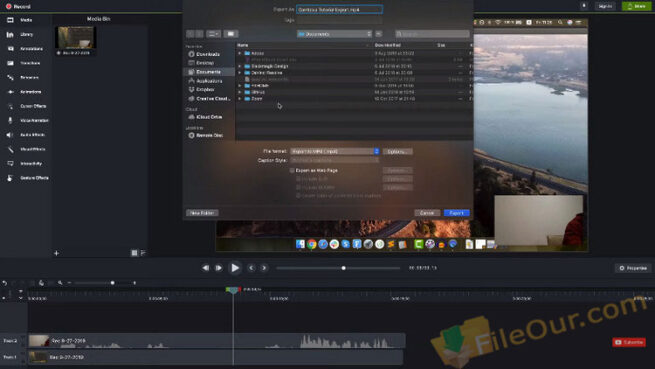Viewport: 655px width, 369px height.
Task: Open the Properties panel button
Action: [633, 268]
